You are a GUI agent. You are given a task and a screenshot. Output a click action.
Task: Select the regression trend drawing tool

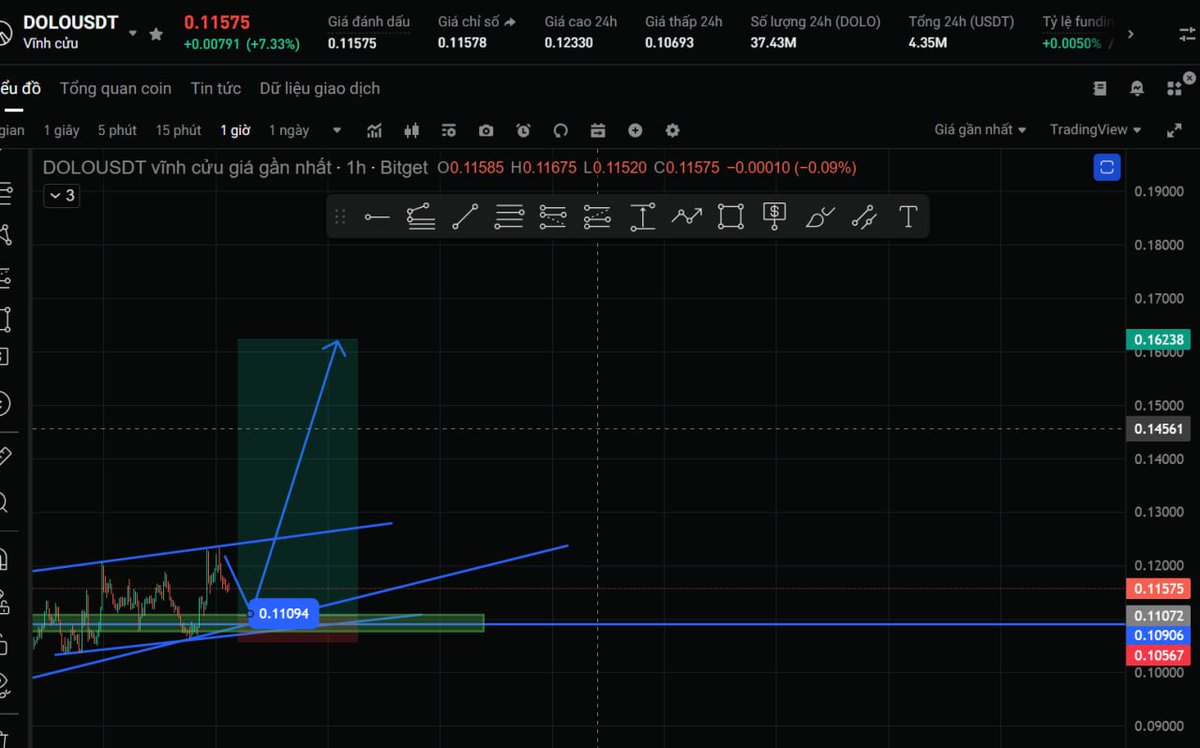[x=421, y=217]
